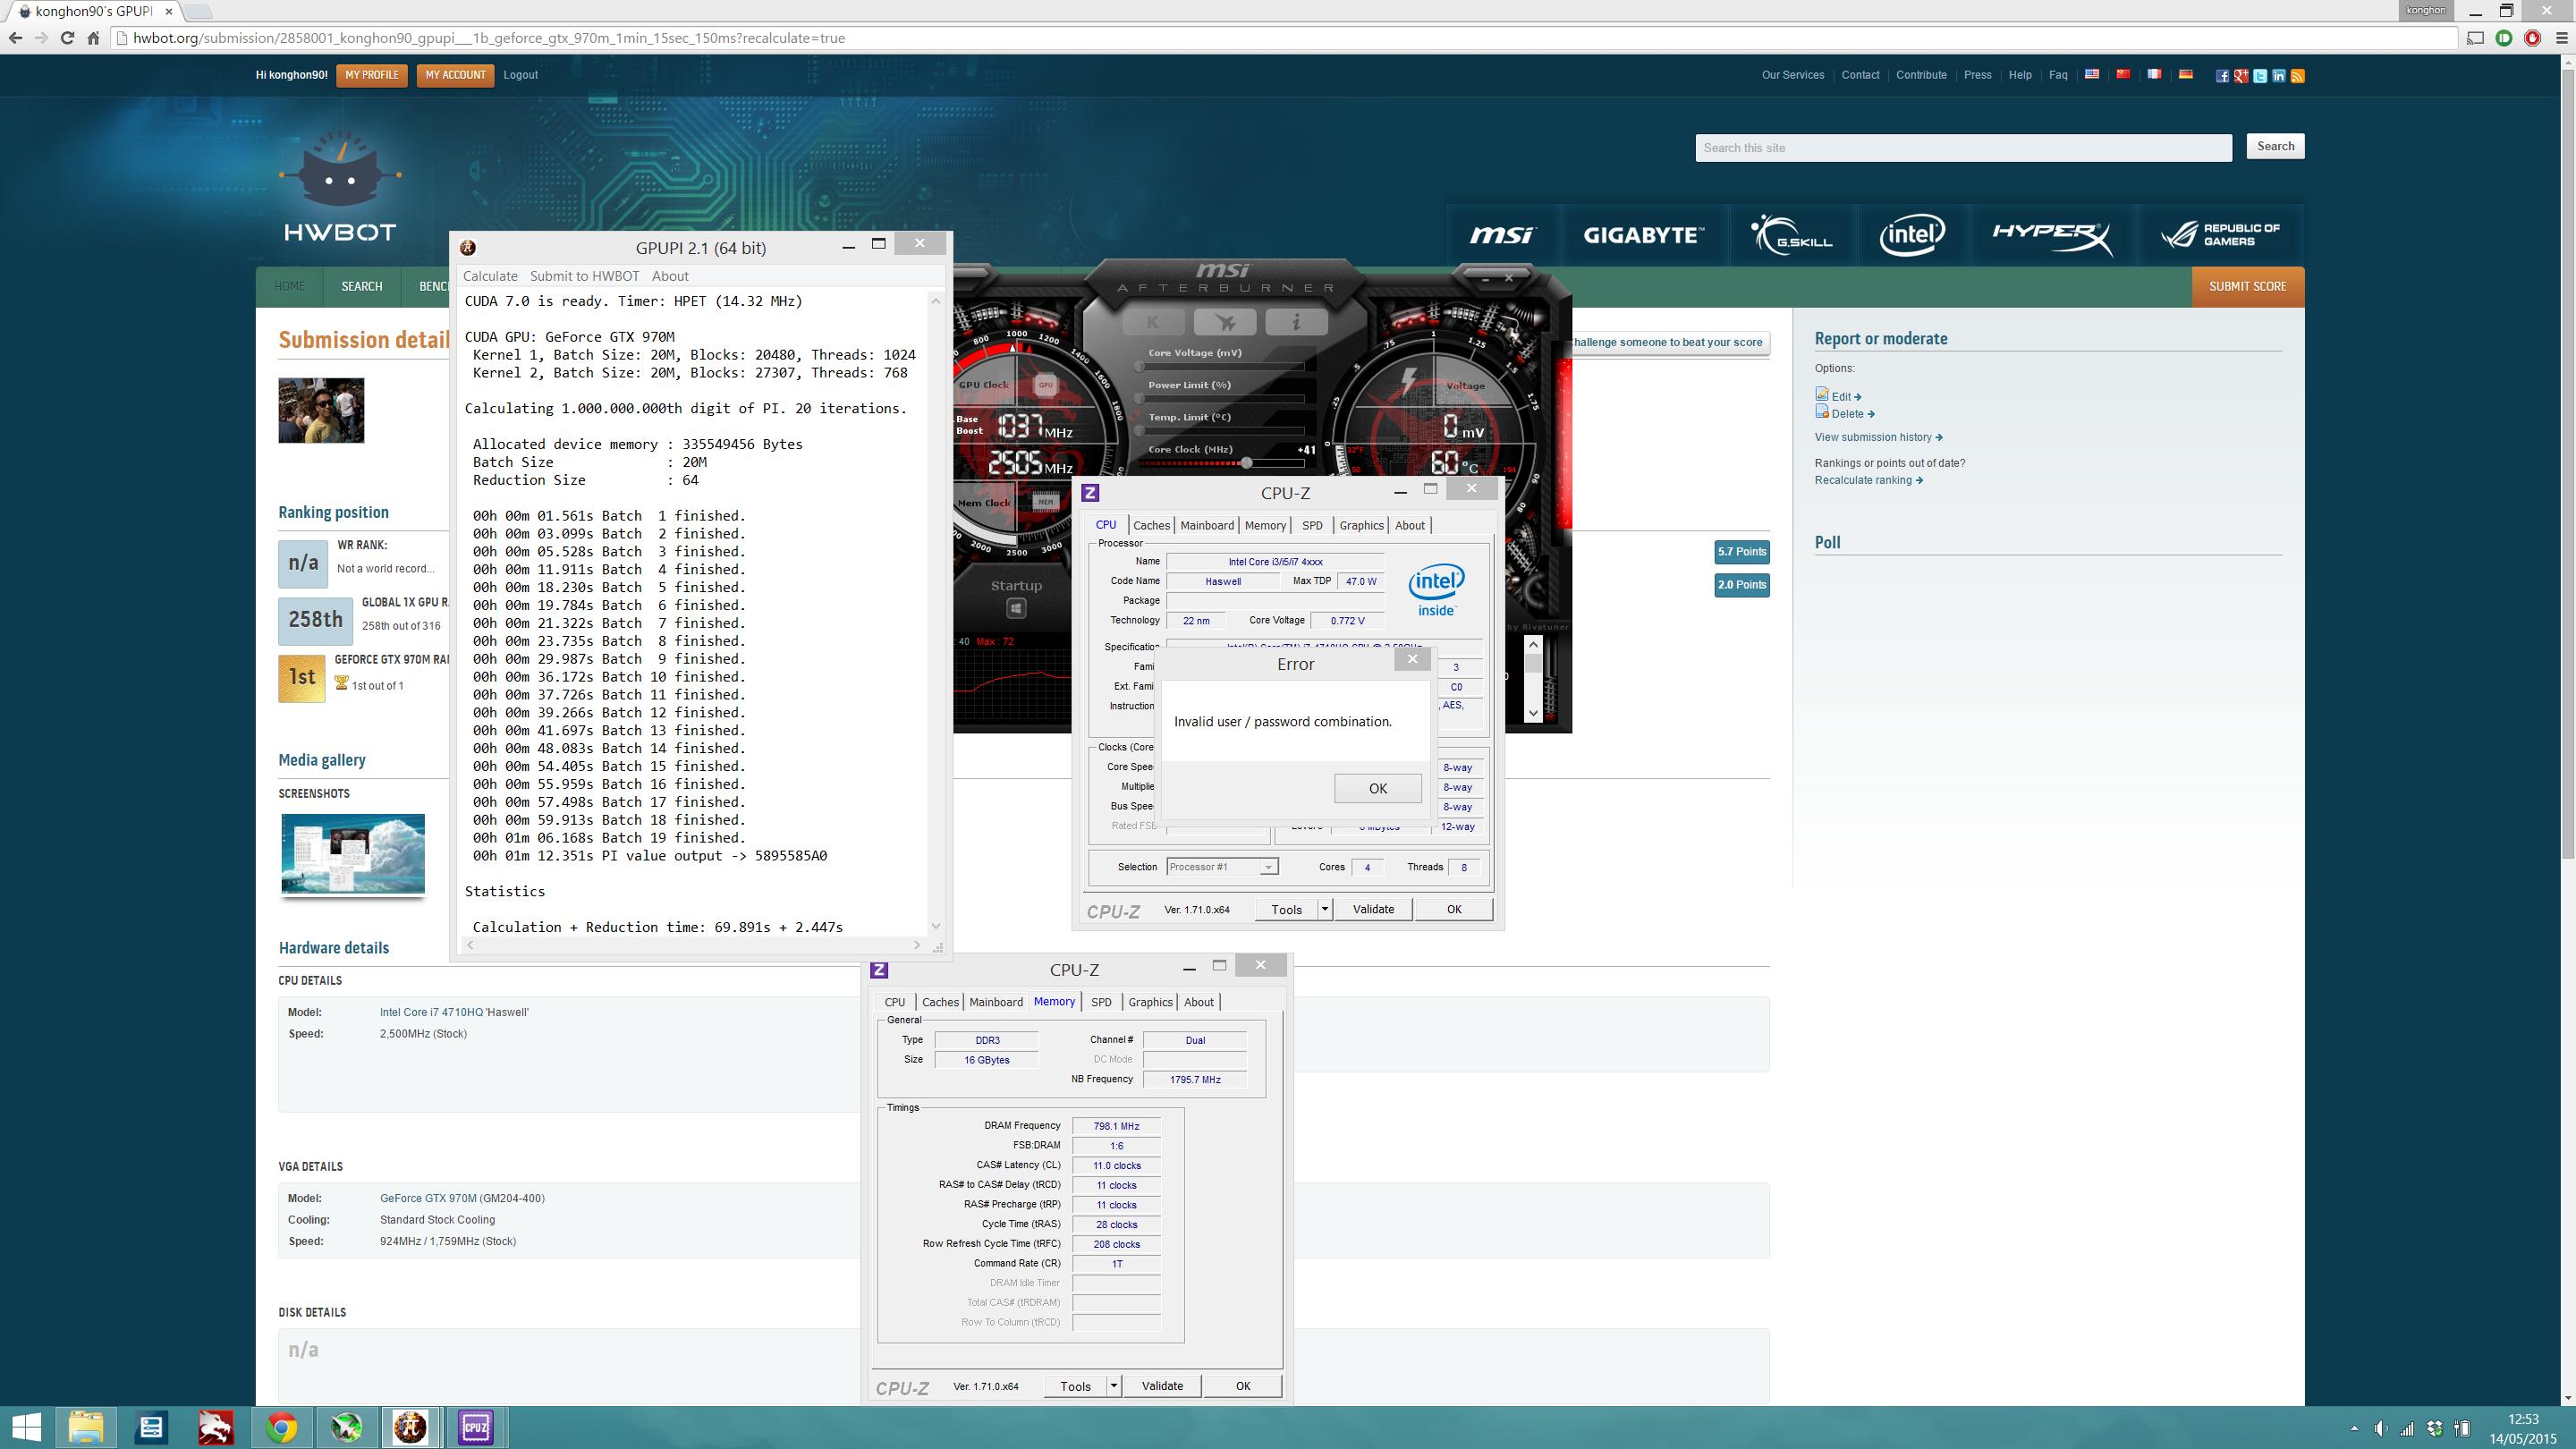Open HWBOT Facebook icon
This screenshot has height=1449, width=2576.
2222,76
